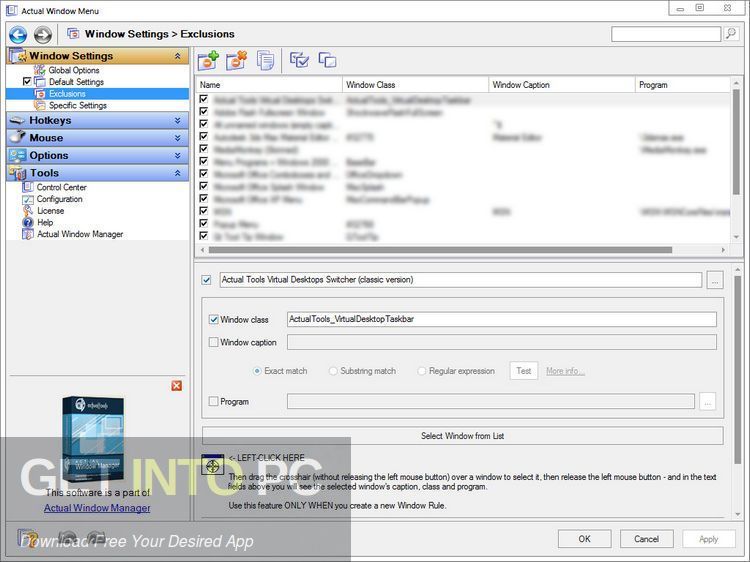
Task: Sort the list by Name column
Action: click(x=269, y=85)
